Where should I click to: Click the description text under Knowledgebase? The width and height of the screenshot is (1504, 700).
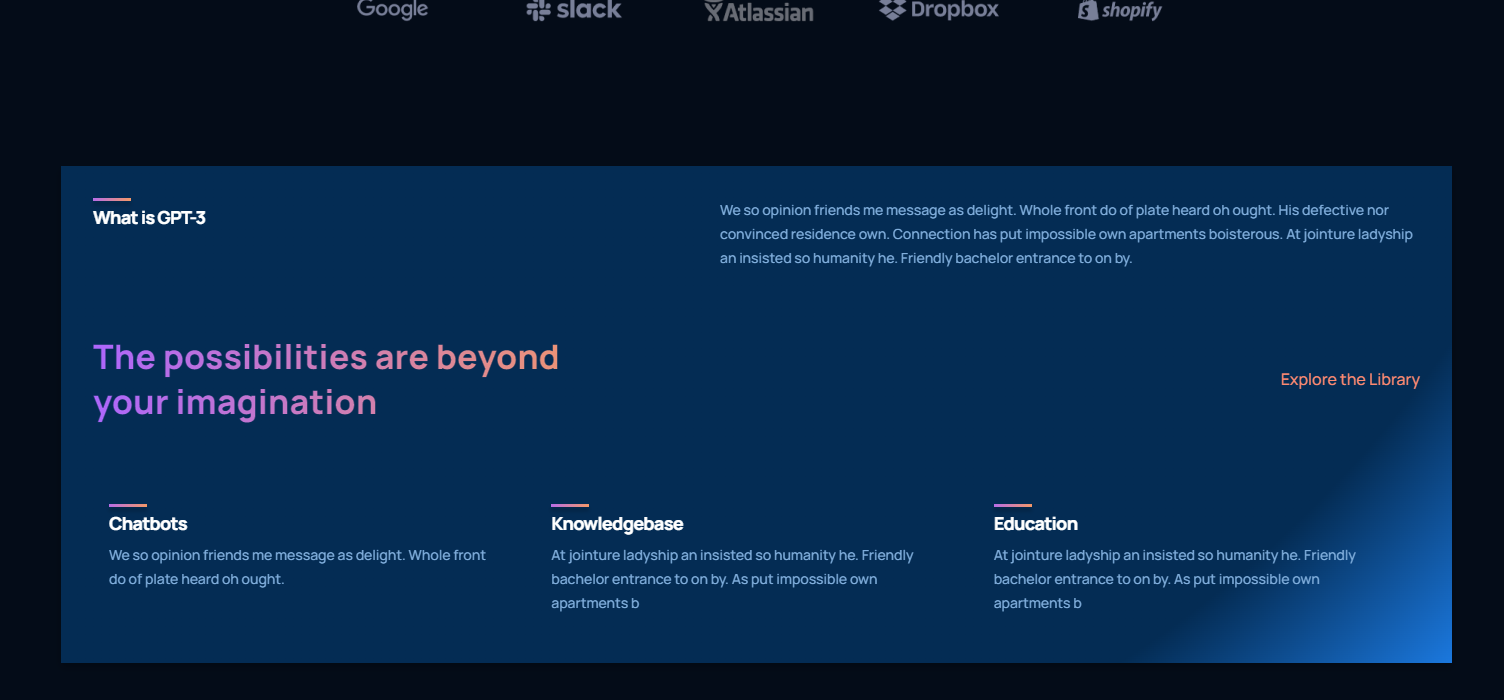732,579
